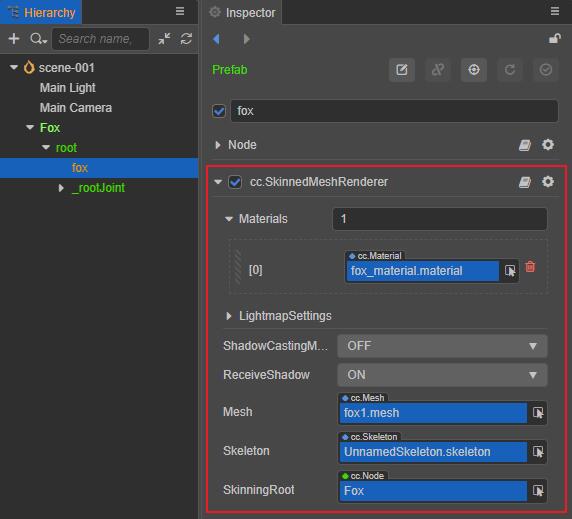Viewport: 572px width, 519px height.
Task: Delete the fox_material entry with the red trash icon
Action: coord(530,267)
